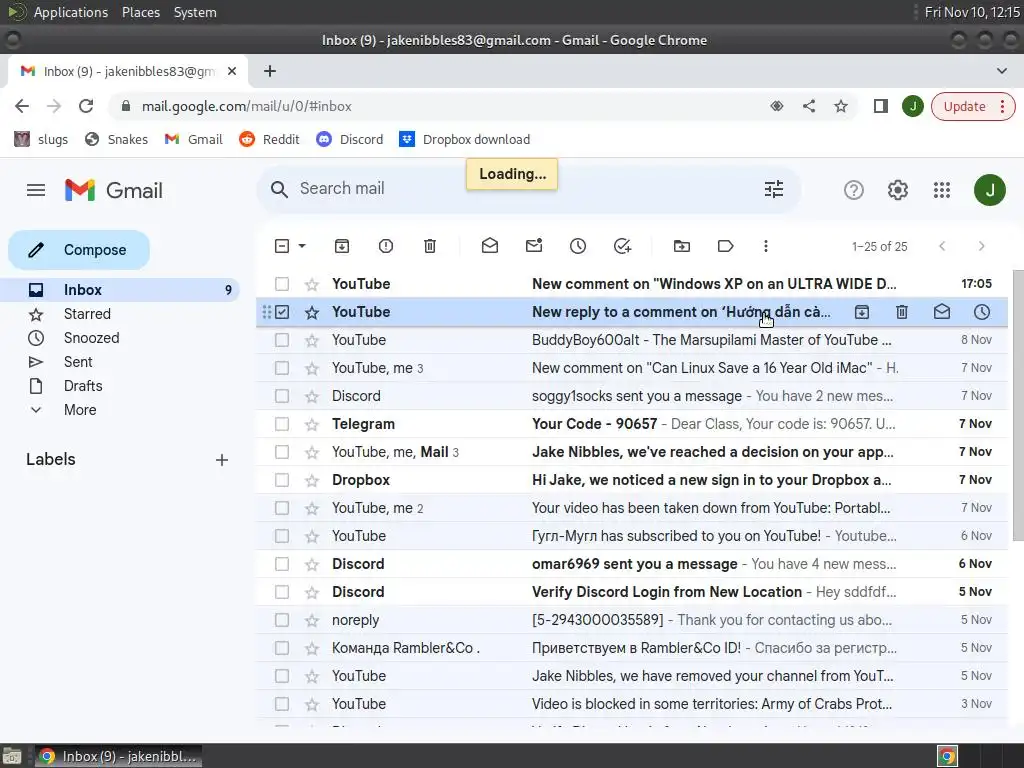Click the Mark as unread icon in the toolbar

tap(534, 246)
